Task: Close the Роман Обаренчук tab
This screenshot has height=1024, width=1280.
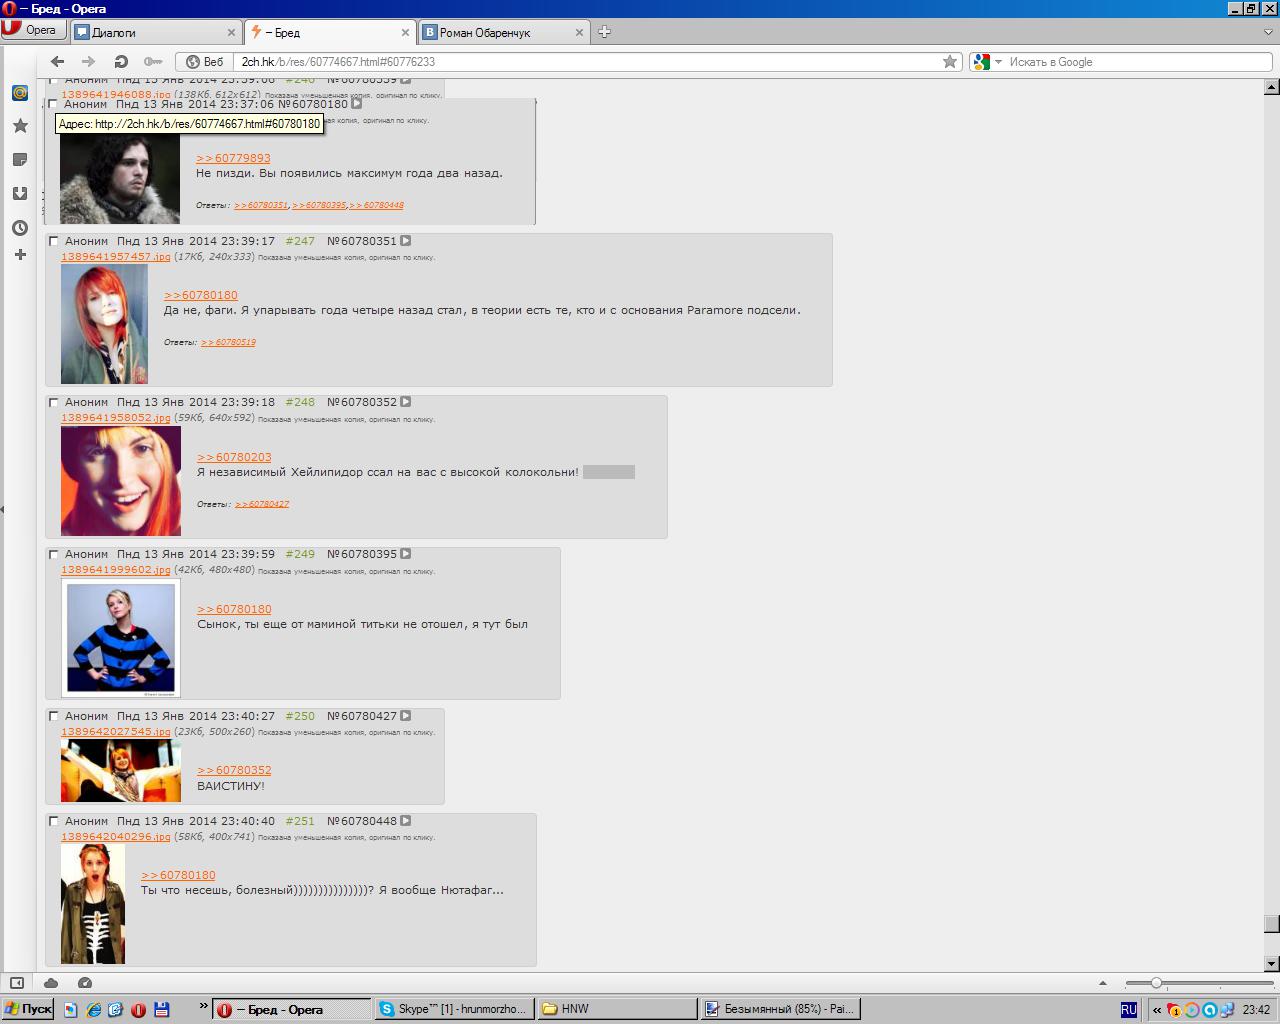Action: click(580, 32)
